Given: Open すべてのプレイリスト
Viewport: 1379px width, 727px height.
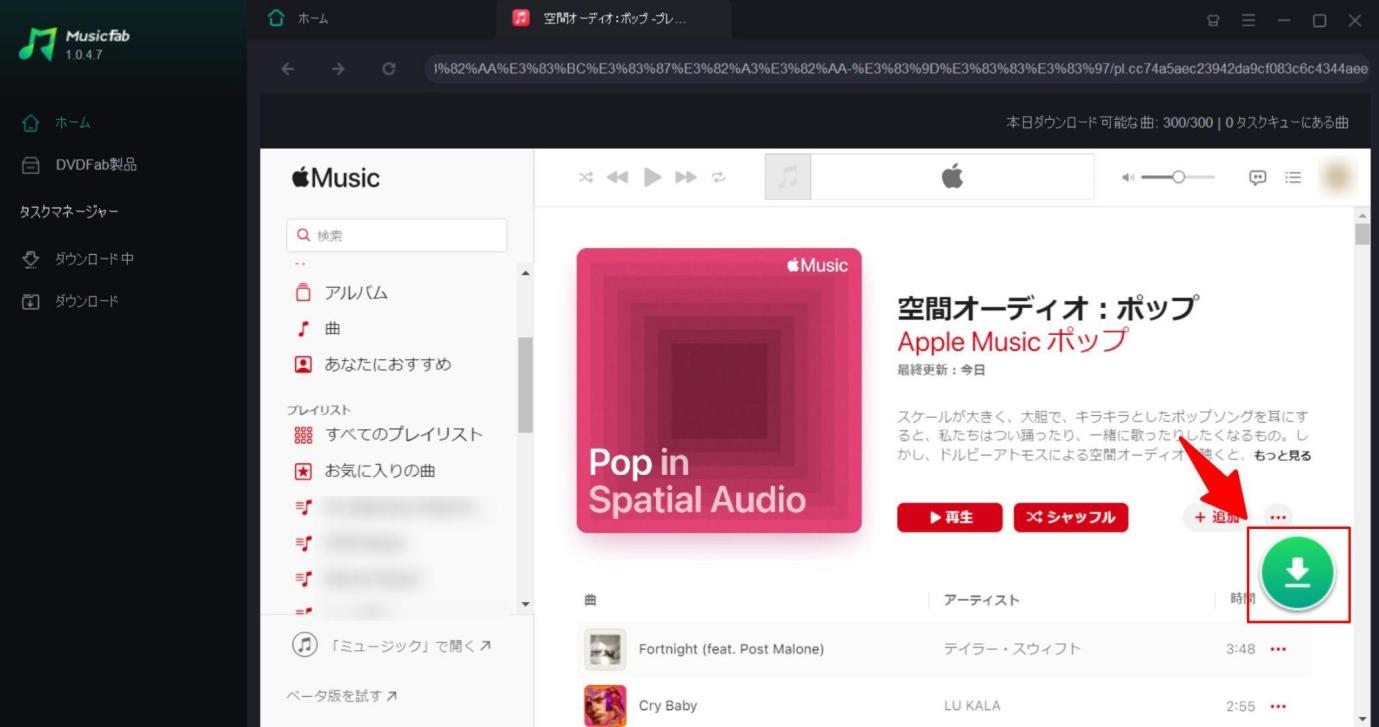Looking at the screenshot, I should [388, 435].
